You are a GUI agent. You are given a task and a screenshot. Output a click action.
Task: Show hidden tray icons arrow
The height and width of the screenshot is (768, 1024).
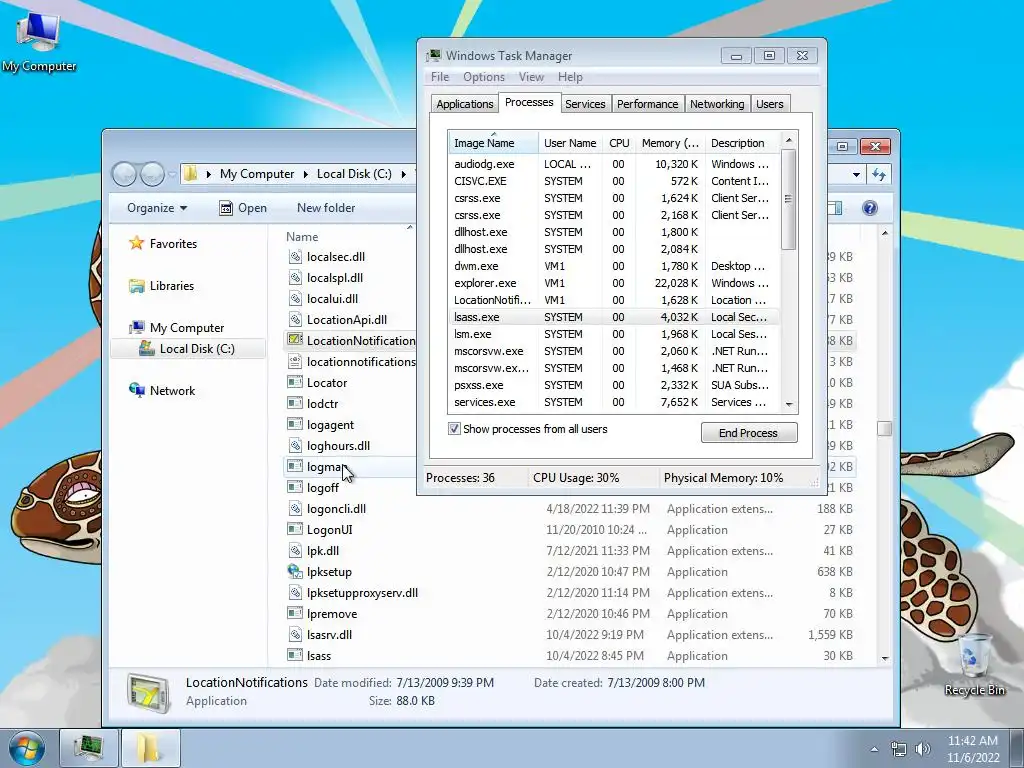[874, 750]
